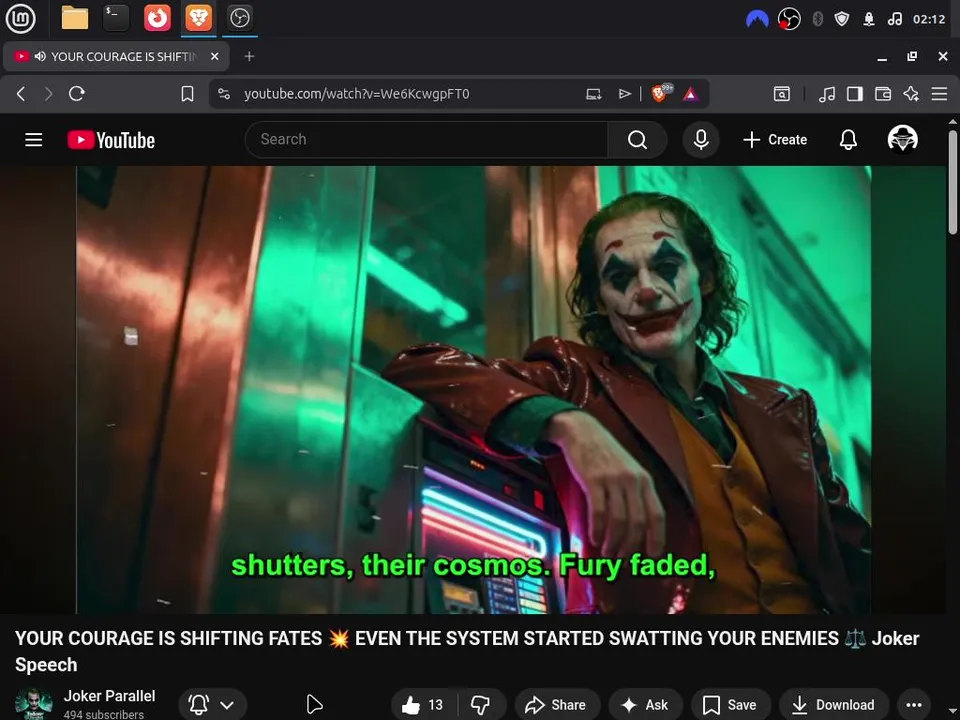
Task: Open the Bluetooth tray icon
Action: [817, 19]
